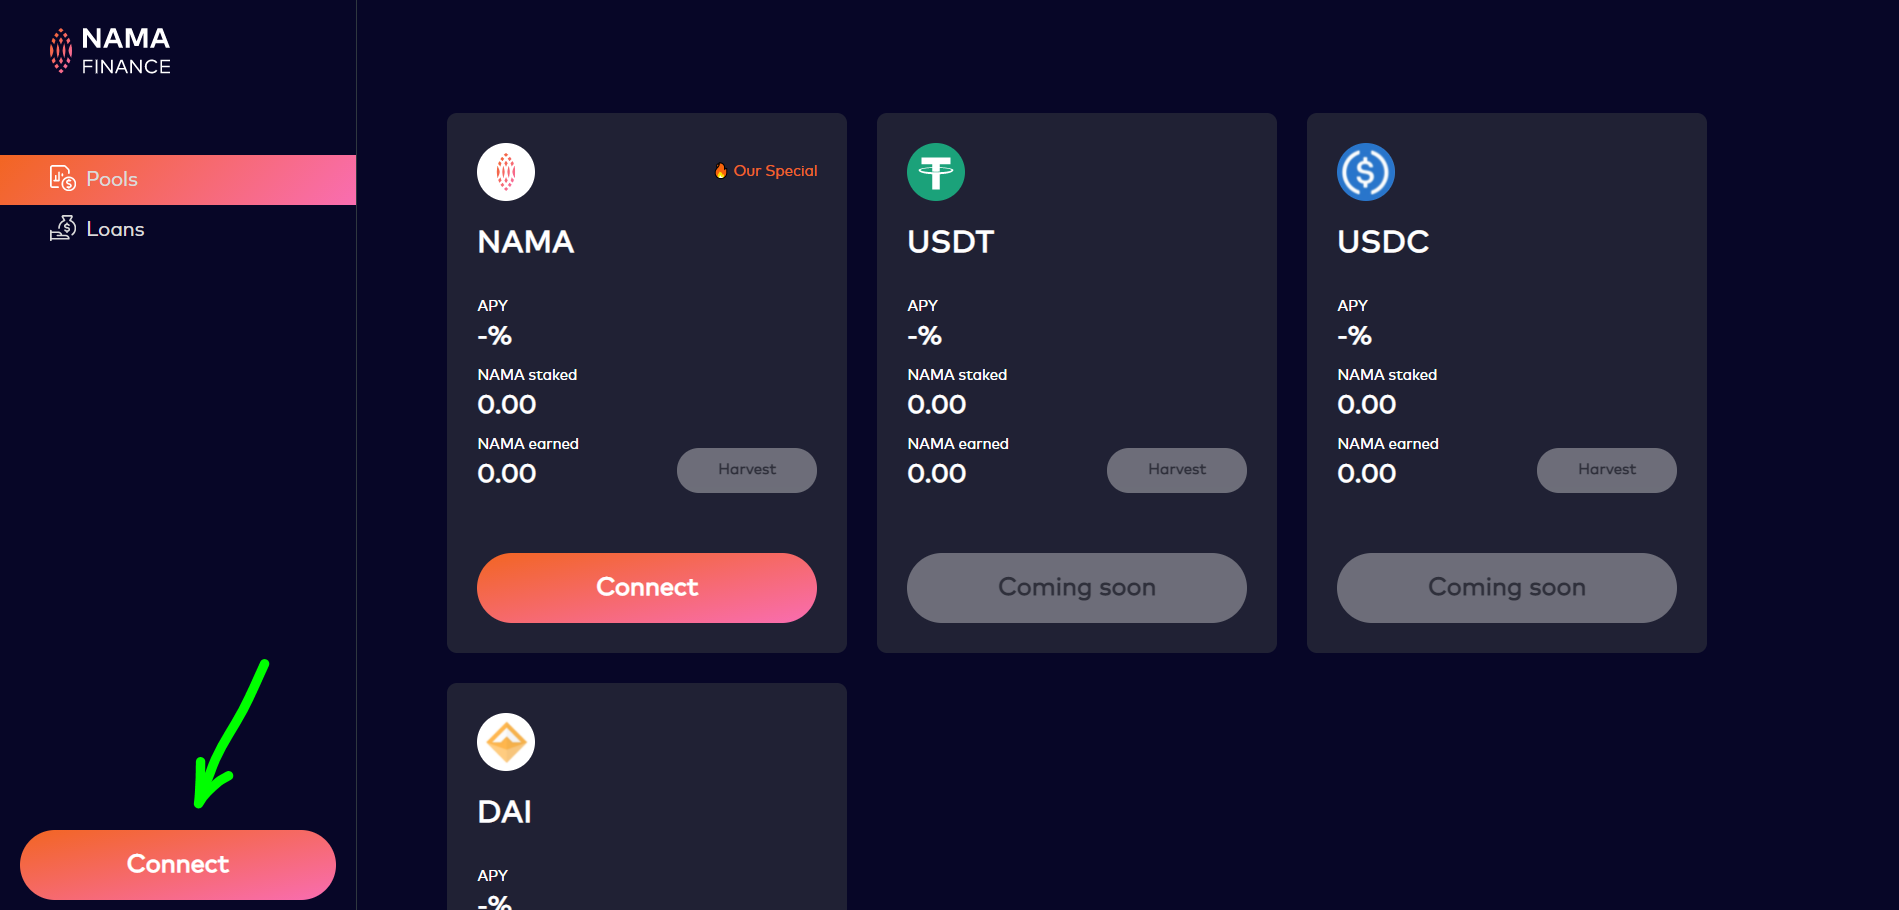Click the NAMA FINANCE brand text
1899x910 pixels.
click(126, 51)
